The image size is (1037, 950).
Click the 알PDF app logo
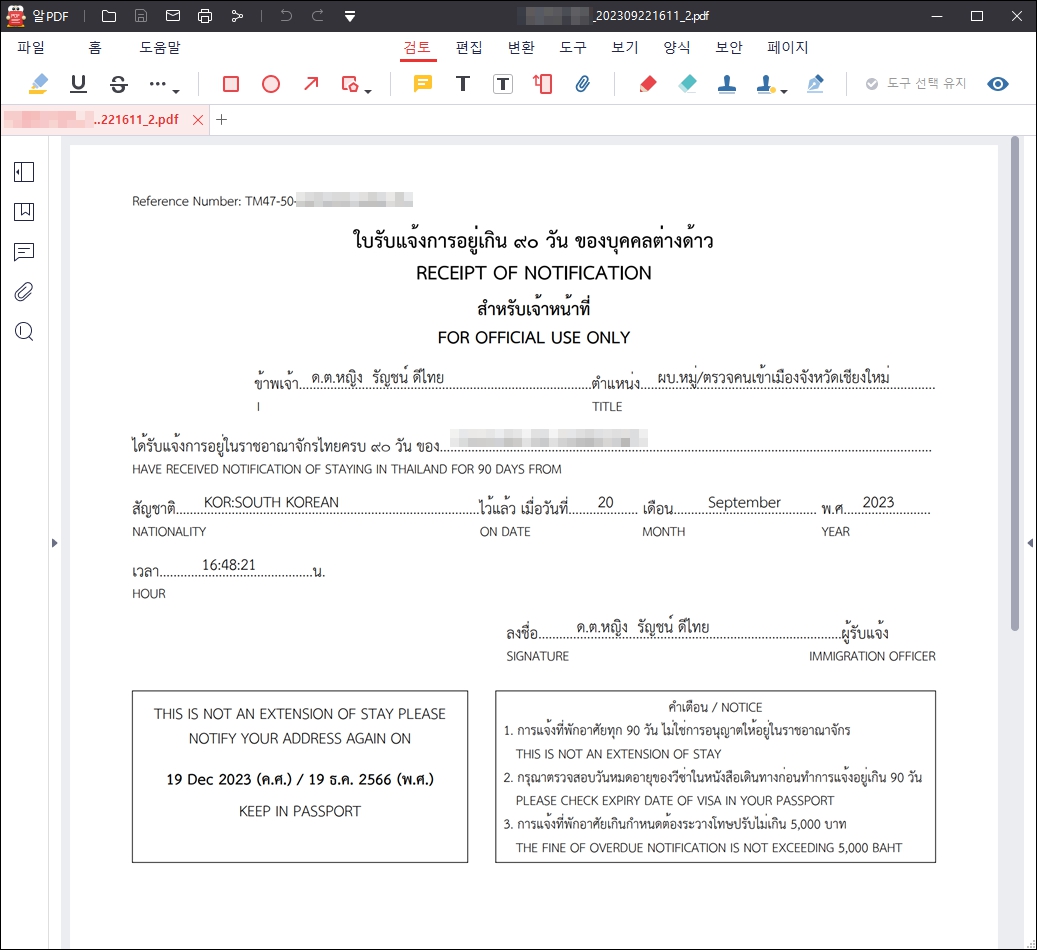[x=16, y=16]
